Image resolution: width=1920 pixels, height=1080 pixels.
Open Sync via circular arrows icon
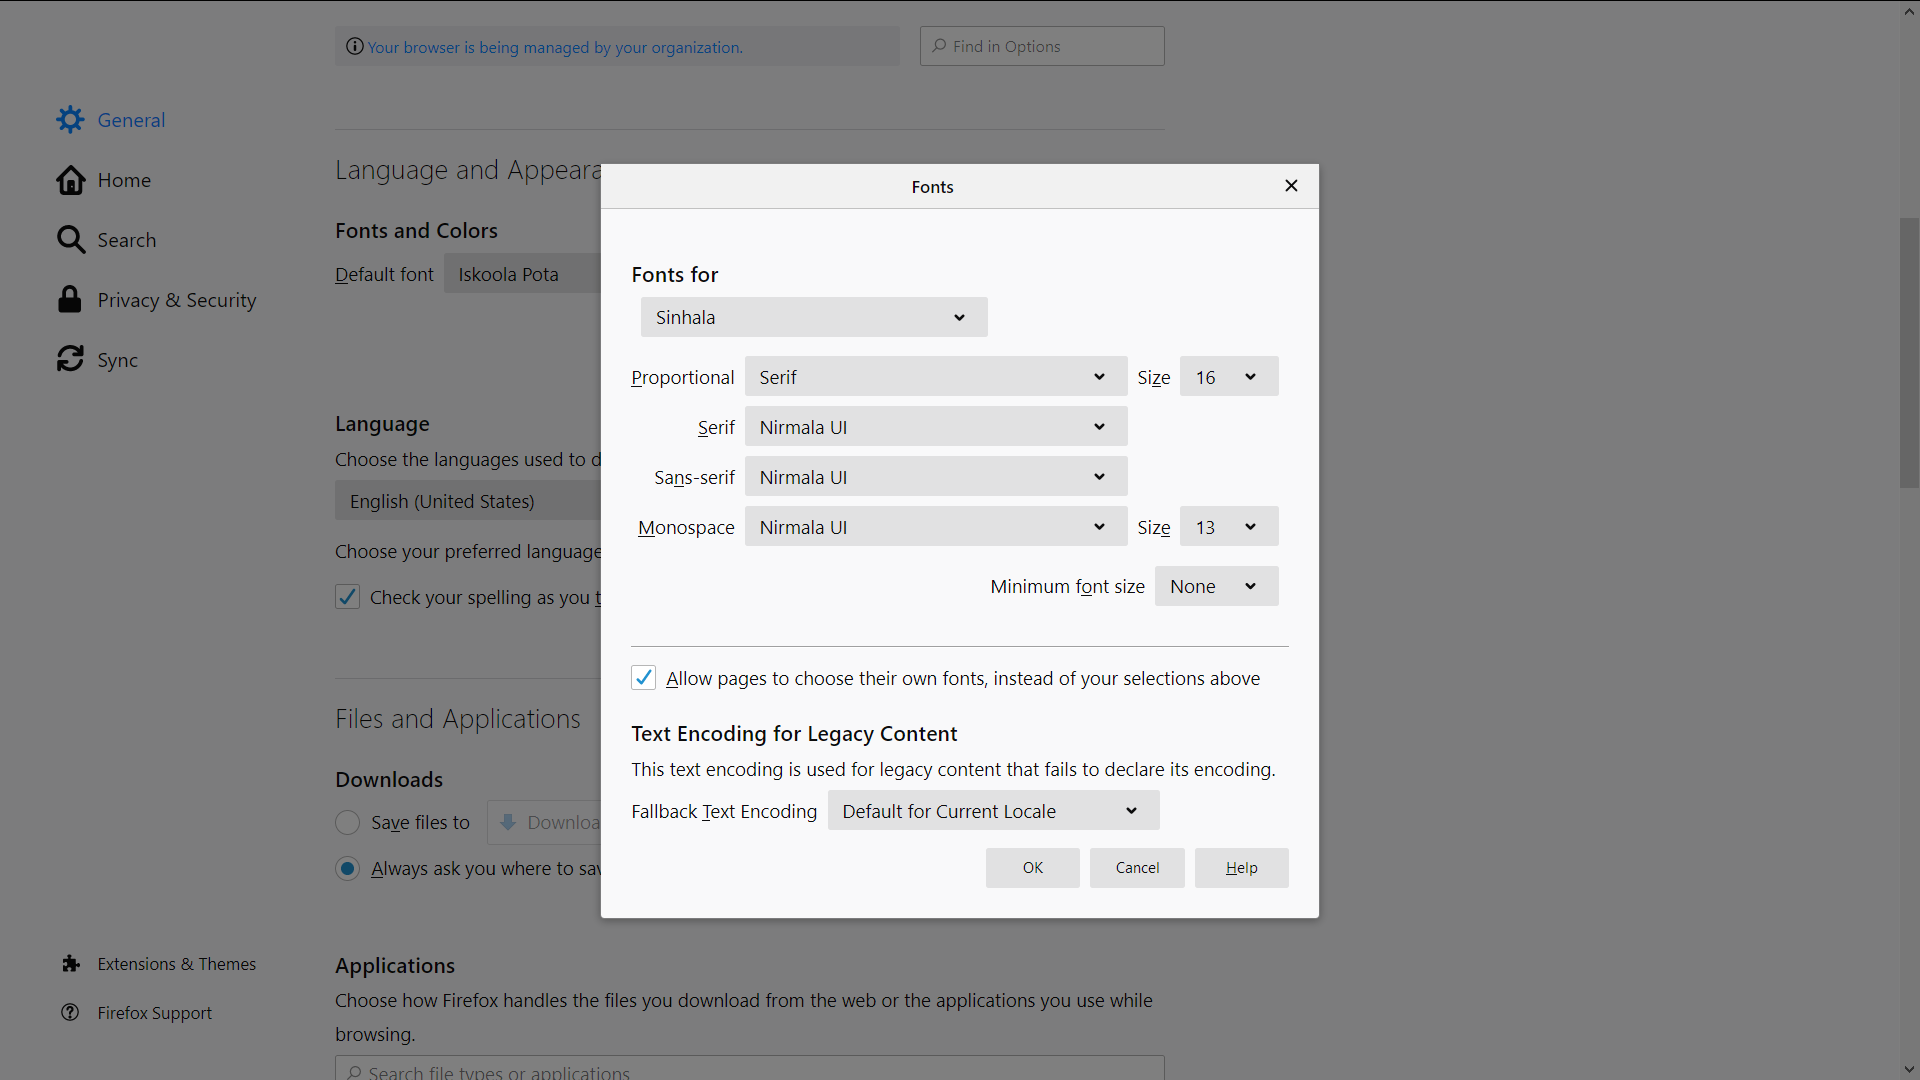[x=70, y=360]
